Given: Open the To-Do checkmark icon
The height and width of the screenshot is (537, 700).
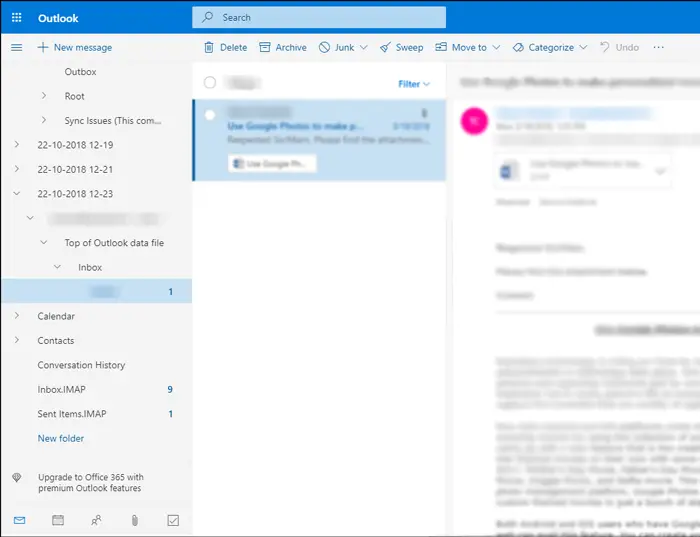Looking at the screenshot, I should (173, 520).
